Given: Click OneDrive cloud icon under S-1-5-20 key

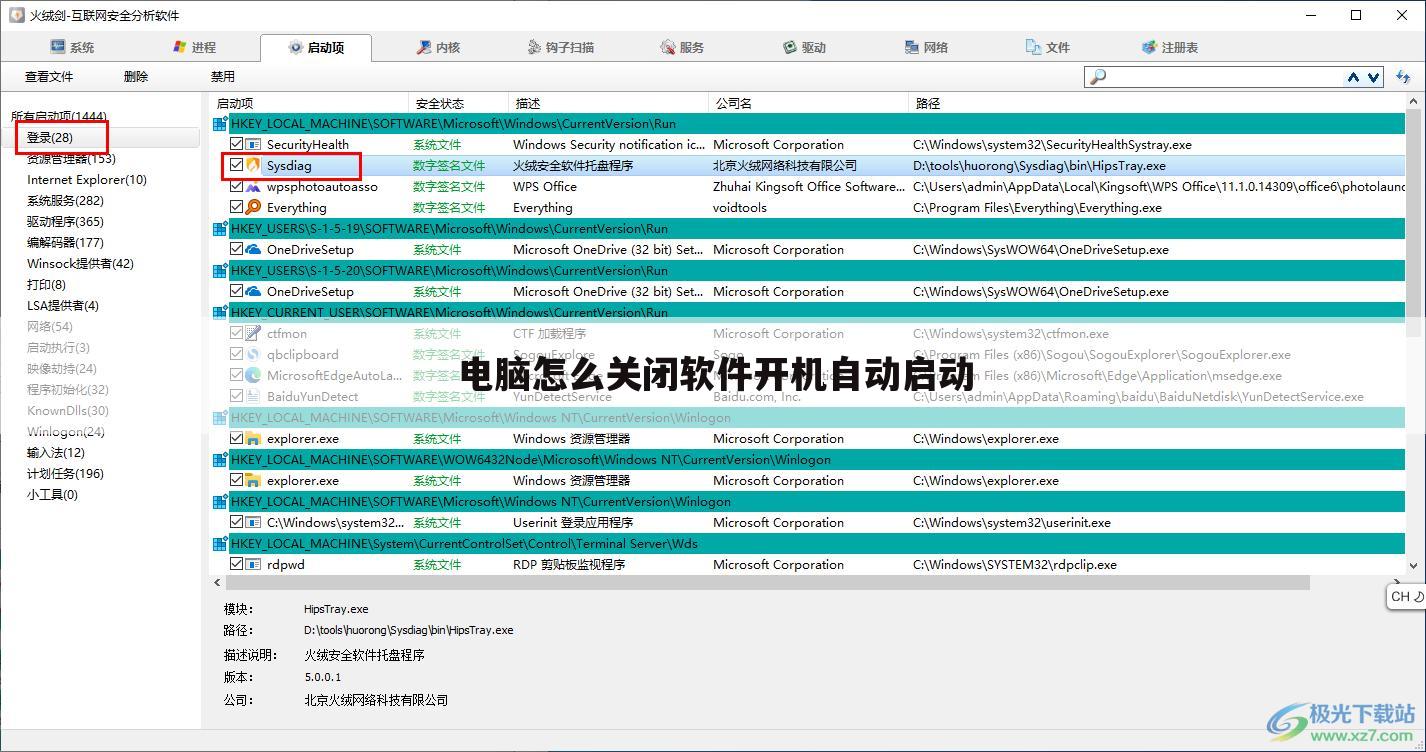Looking at the screenshot, I should point(253,292).
